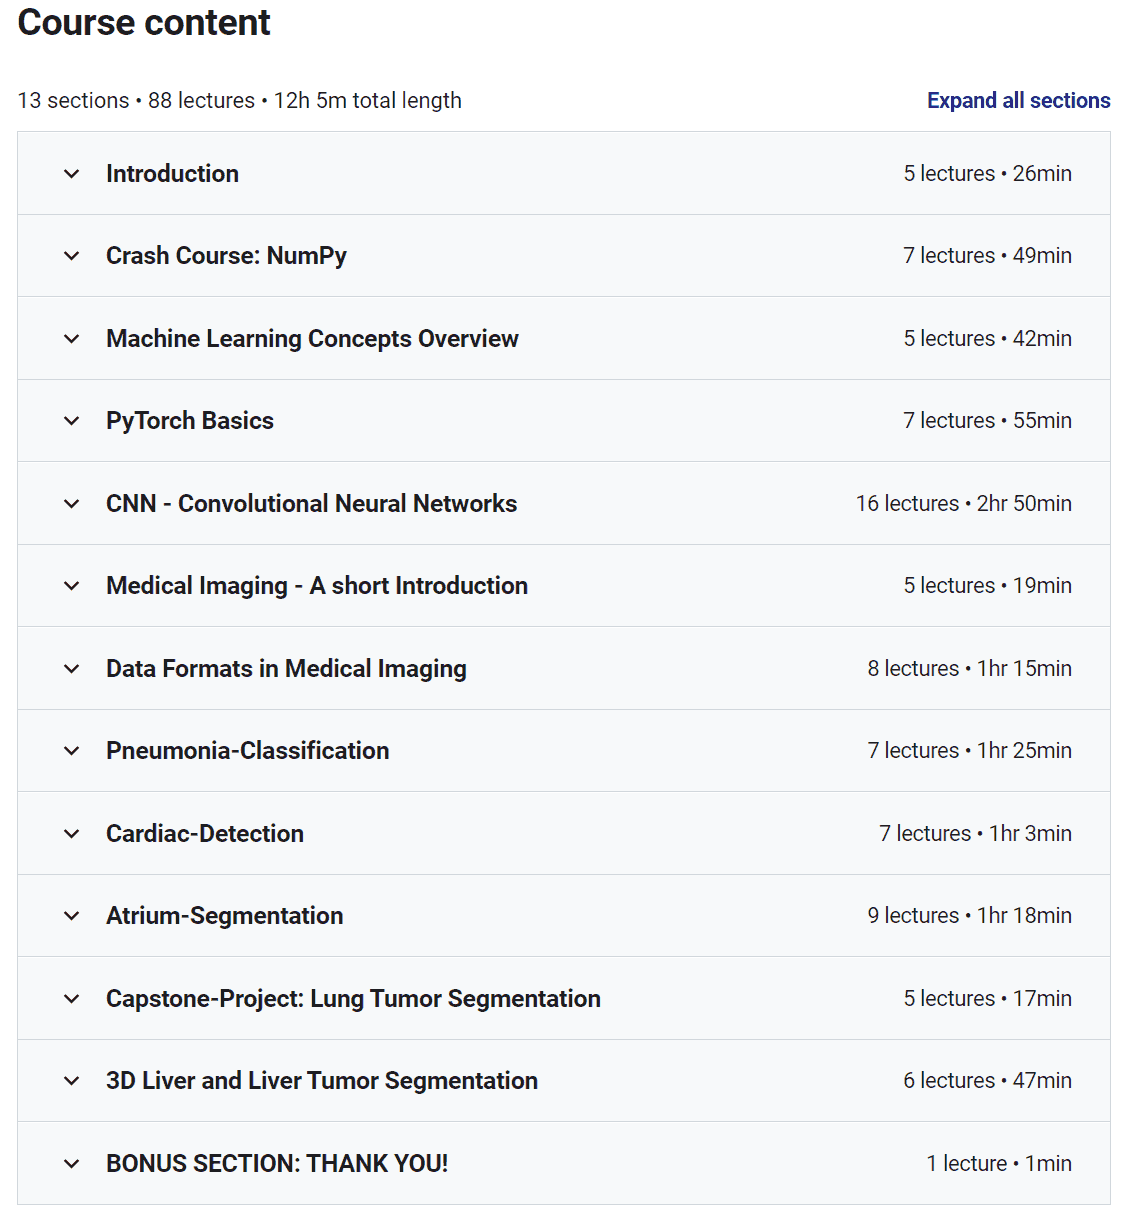1126x1224 pixels.
Task: Open the Pneumonia-Classification chevron arrow
Action: click(x=72, y=751)
